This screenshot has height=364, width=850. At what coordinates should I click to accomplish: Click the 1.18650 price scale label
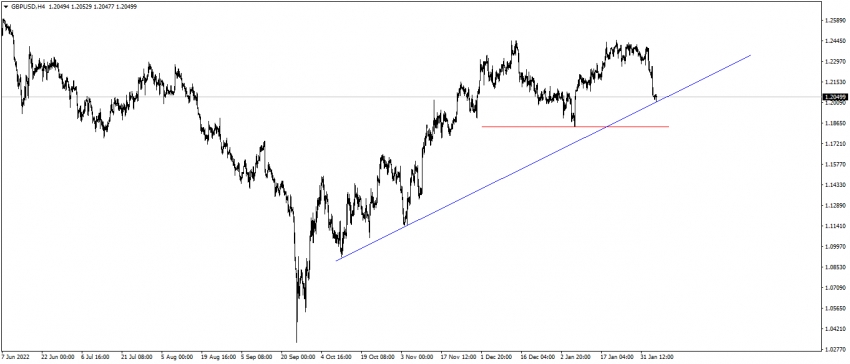click(834, 123)
